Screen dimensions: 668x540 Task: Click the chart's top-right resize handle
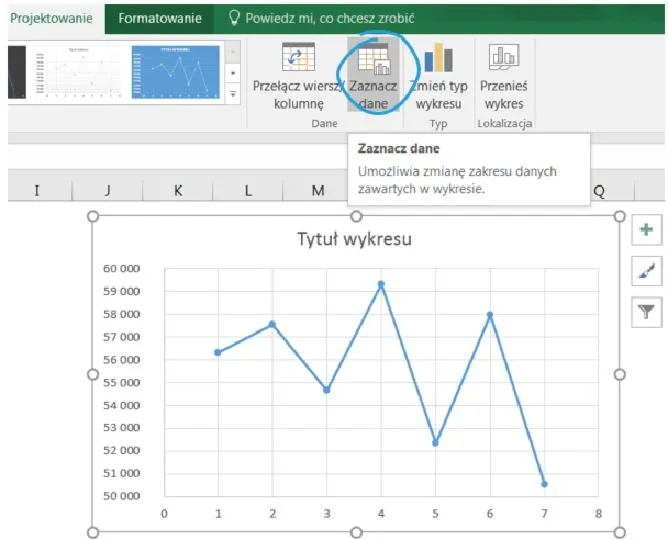point(620,216)
